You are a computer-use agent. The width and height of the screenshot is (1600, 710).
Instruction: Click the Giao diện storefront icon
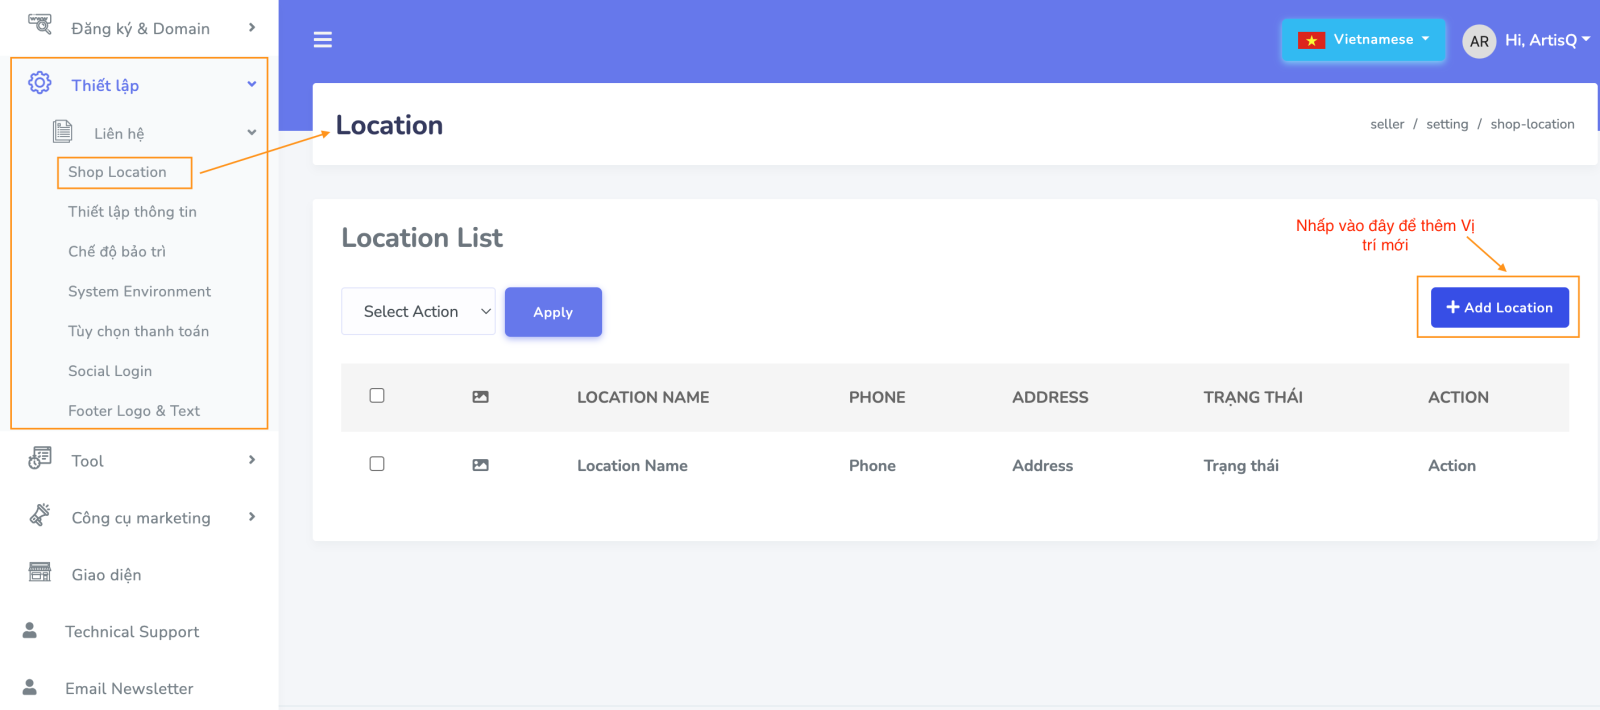(x=40, y=573)
